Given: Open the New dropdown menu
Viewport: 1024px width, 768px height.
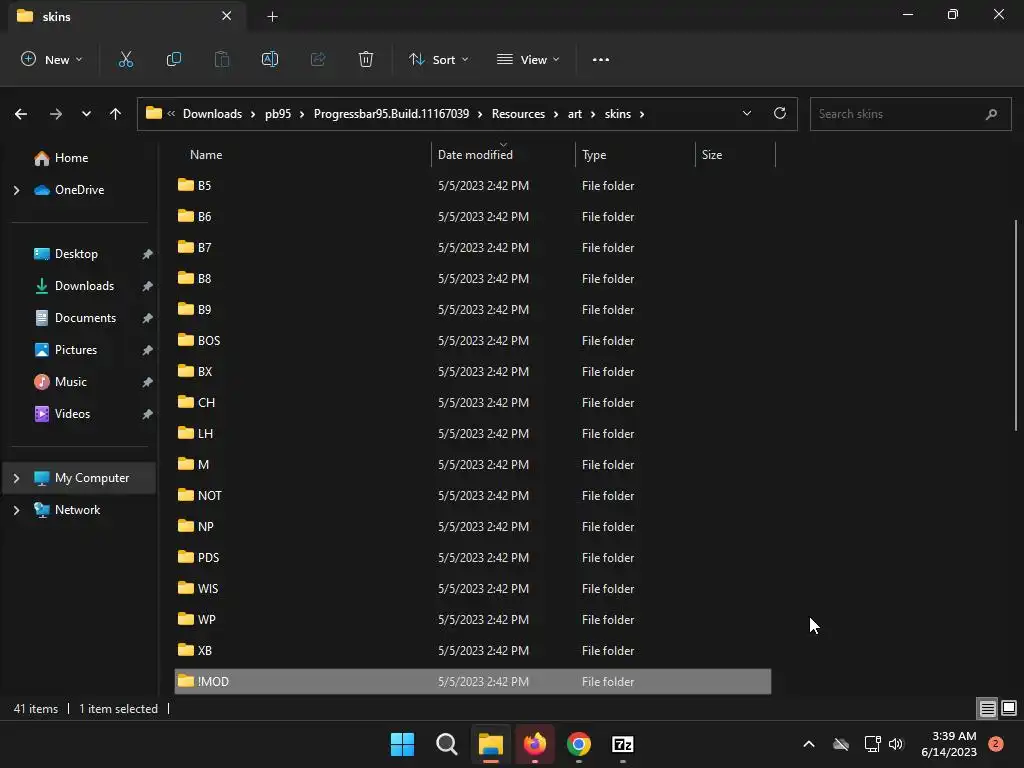Looking at the screenshot, I should pyautogui.click(x=52, y=59).
